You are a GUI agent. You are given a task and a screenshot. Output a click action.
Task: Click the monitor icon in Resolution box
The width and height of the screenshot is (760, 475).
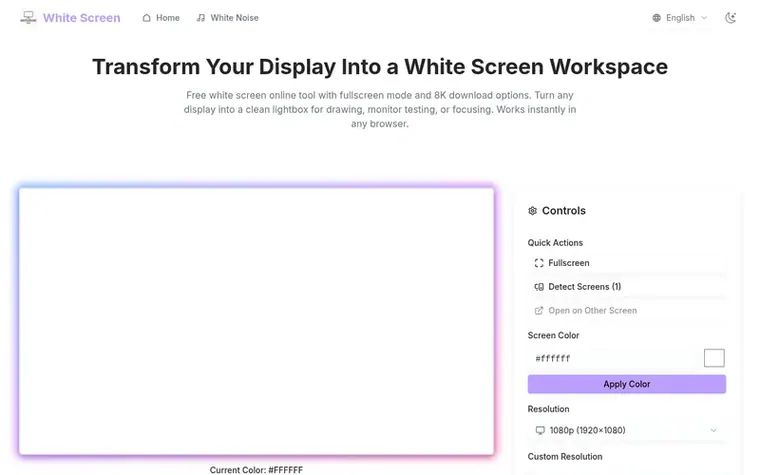tap(540, 430)
